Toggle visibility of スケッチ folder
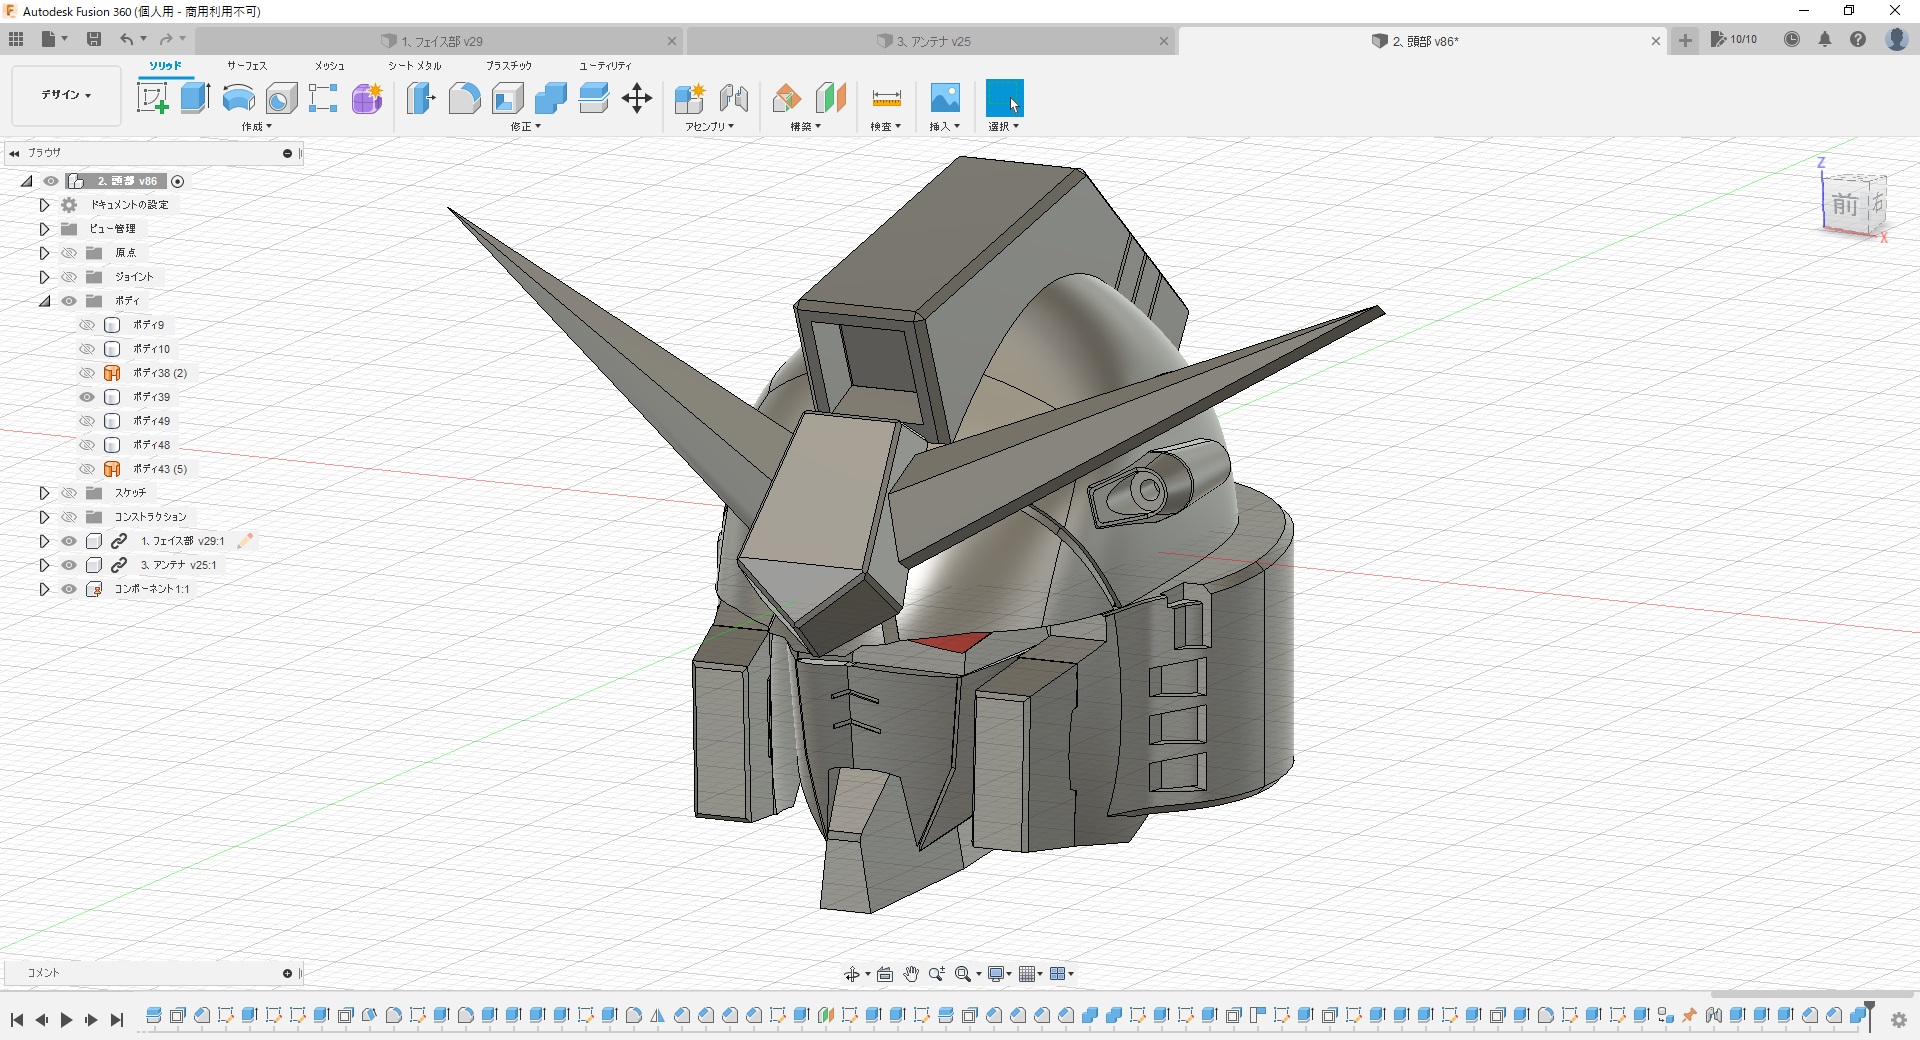Viewport: 1920px width, 1040px height. pyautogui.click(x=69, y=493)
